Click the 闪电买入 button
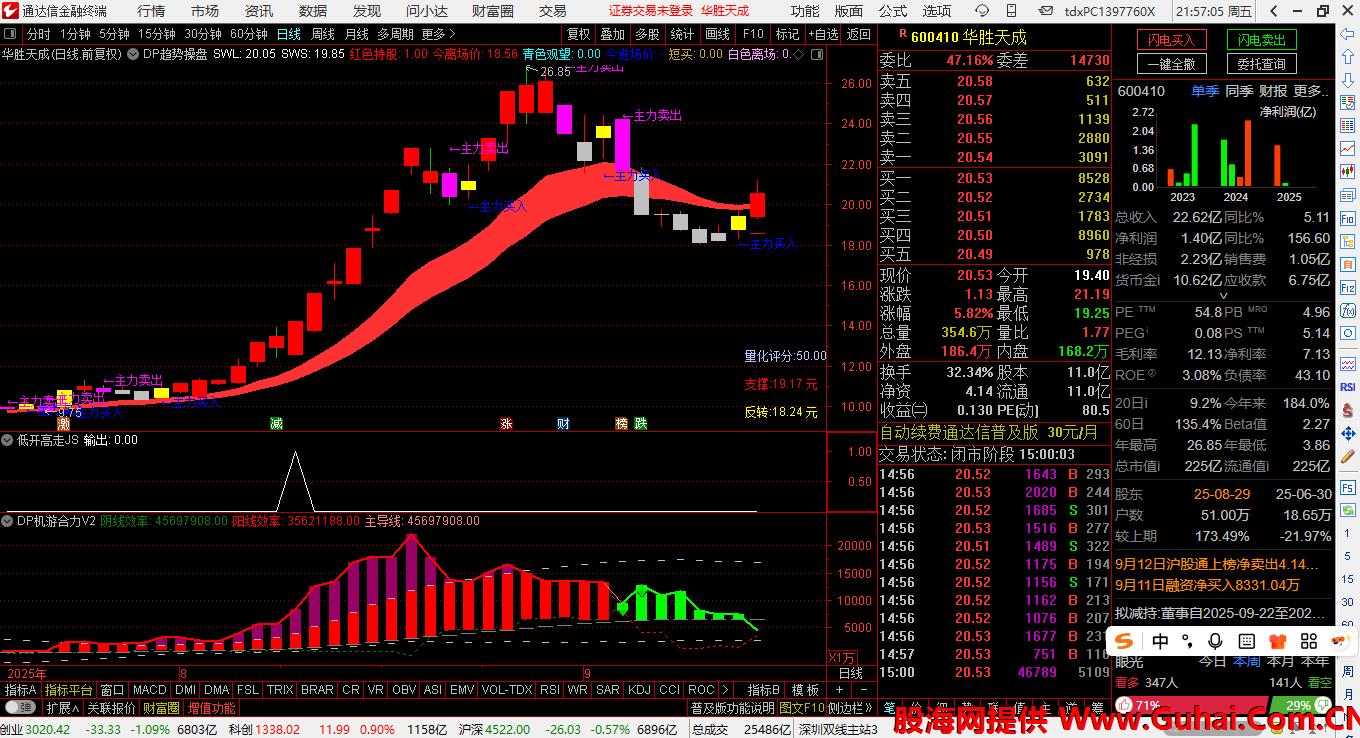 [x=1171, y=40]
